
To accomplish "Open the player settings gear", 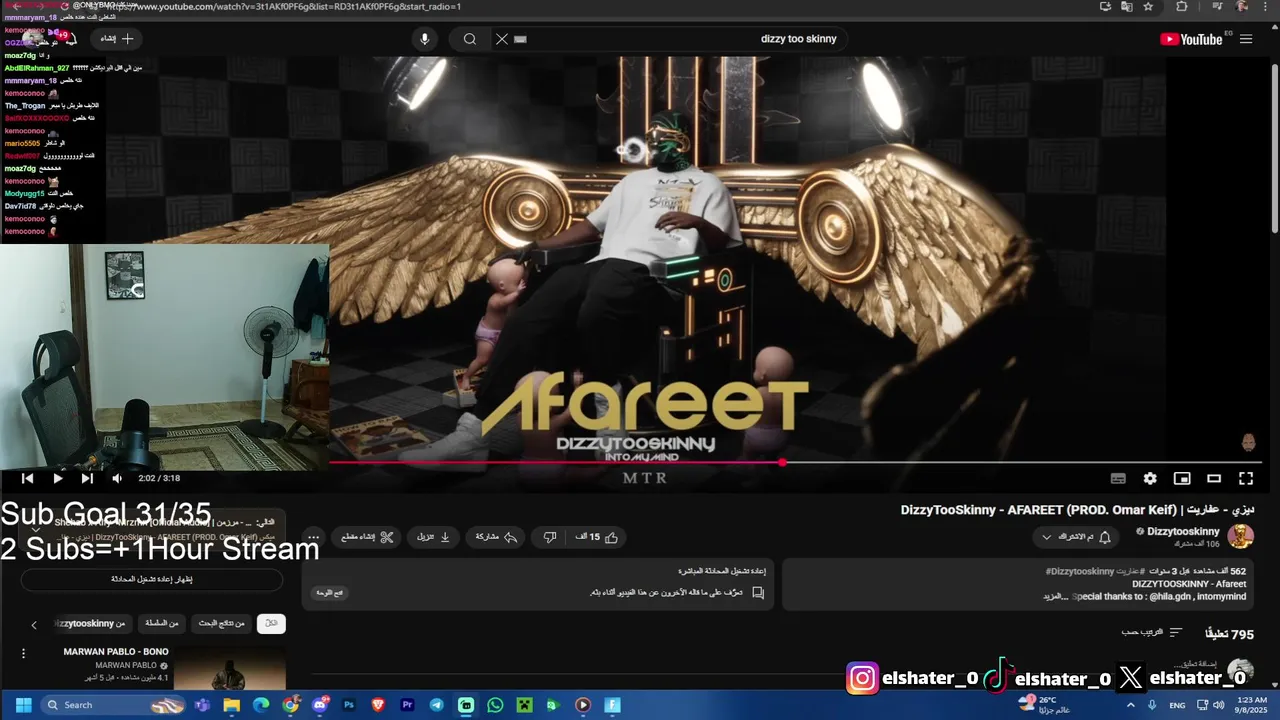I will tap(1150, 479).
